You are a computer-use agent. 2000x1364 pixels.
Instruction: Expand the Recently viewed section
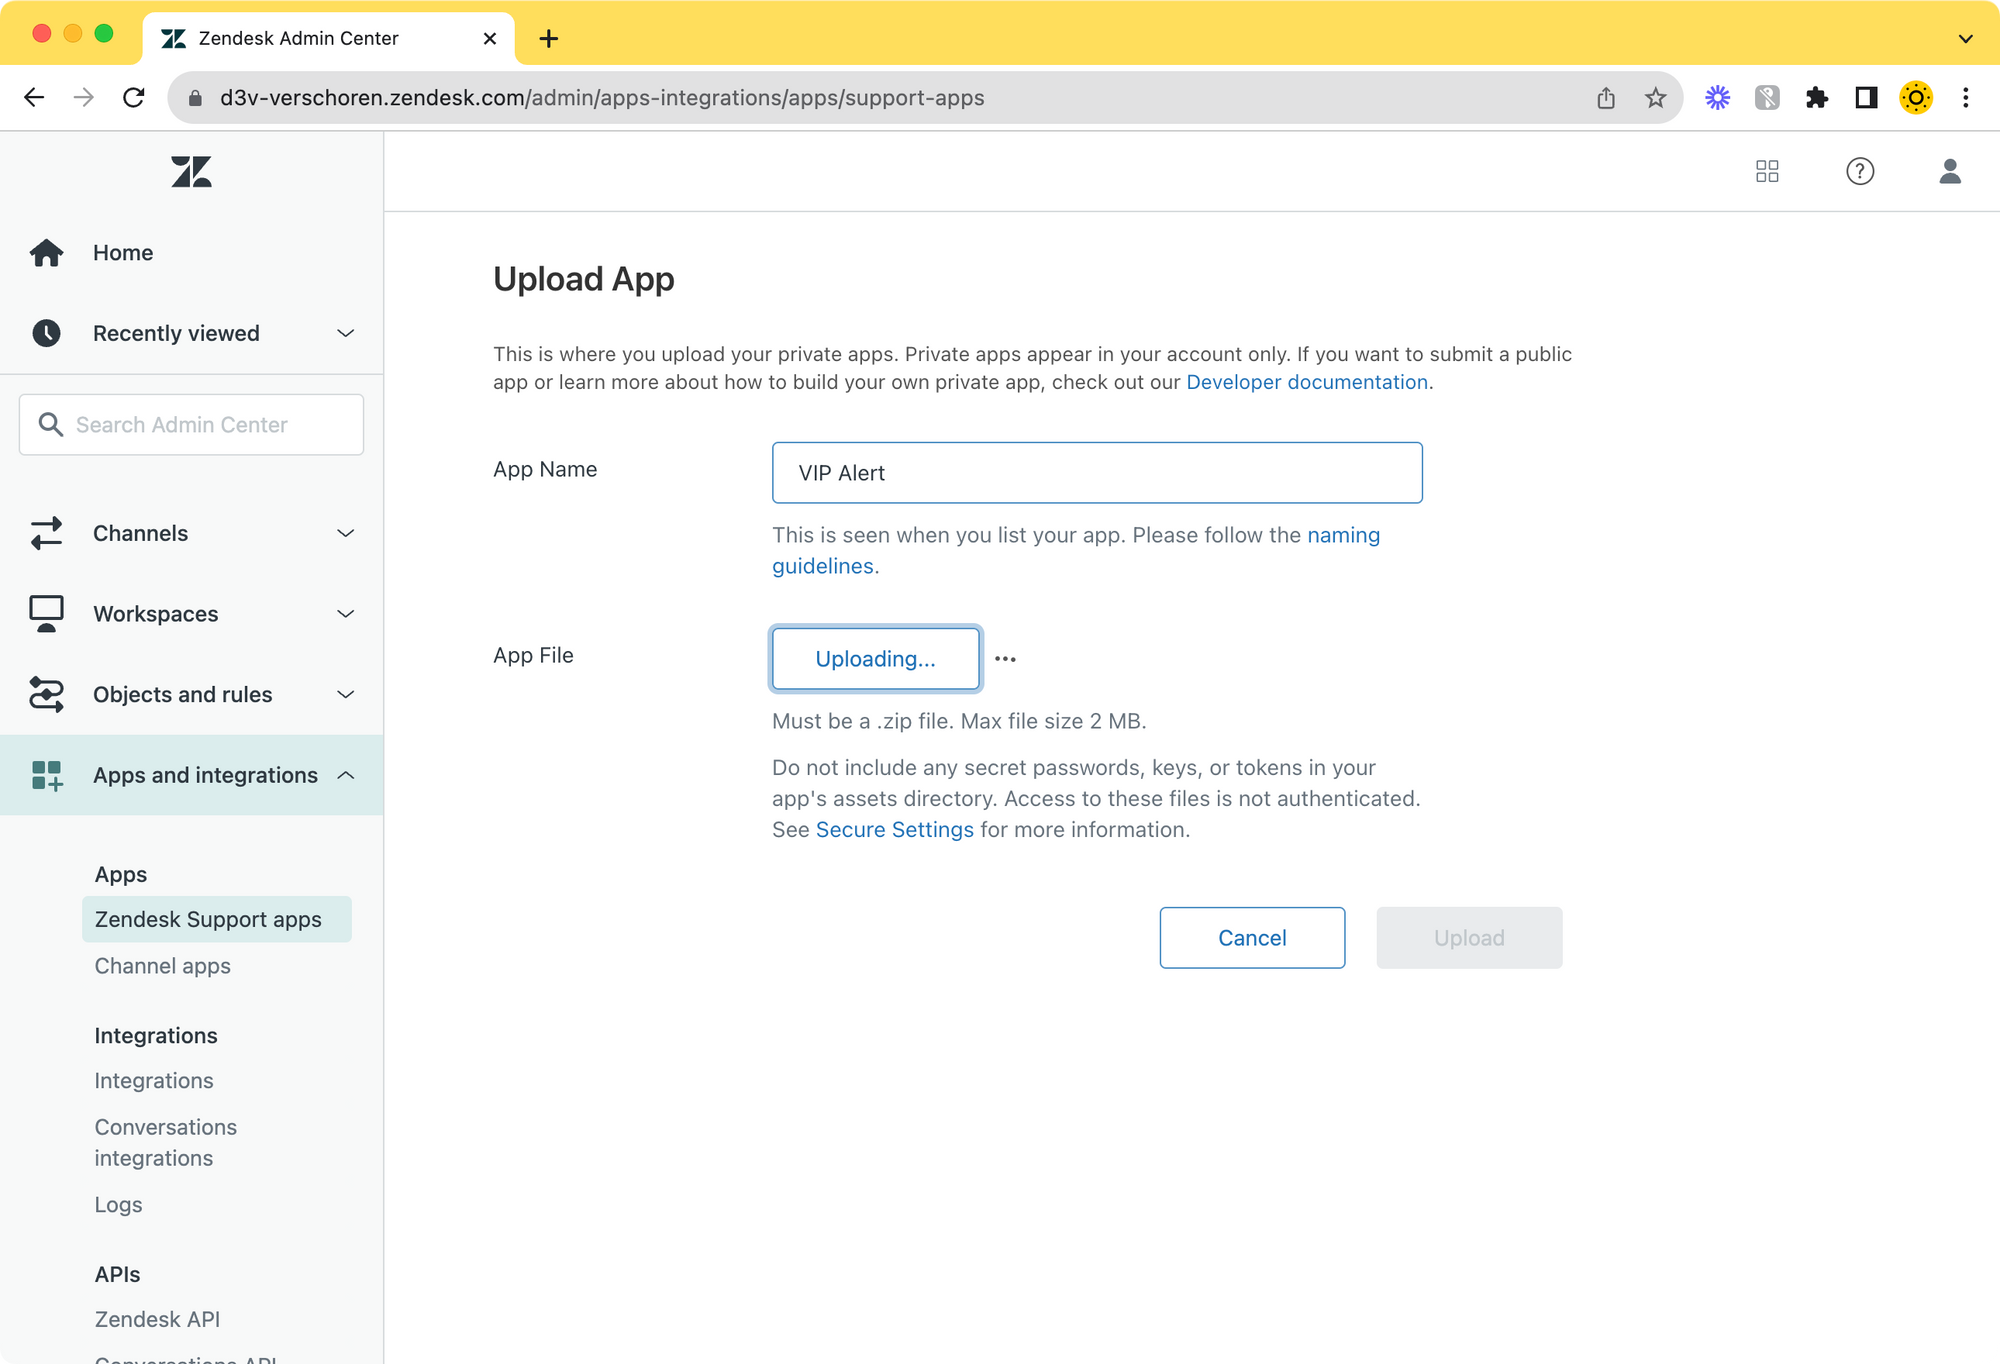pyautogui.click(x=345, y=333)
